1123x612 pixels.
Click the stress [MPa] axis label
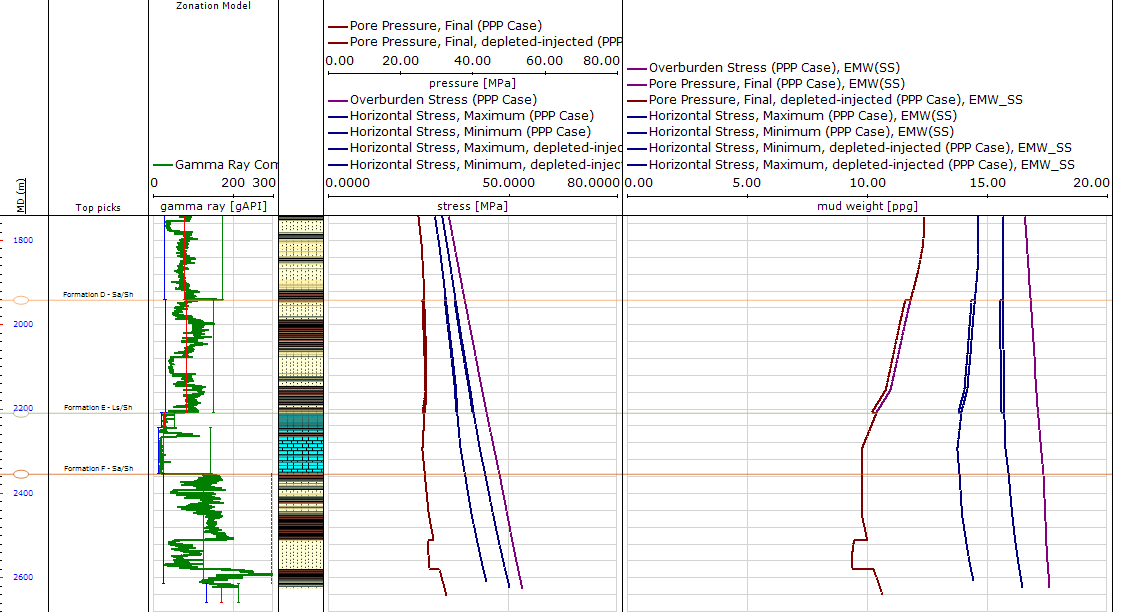pyautogui.click(x=472, y=207)
